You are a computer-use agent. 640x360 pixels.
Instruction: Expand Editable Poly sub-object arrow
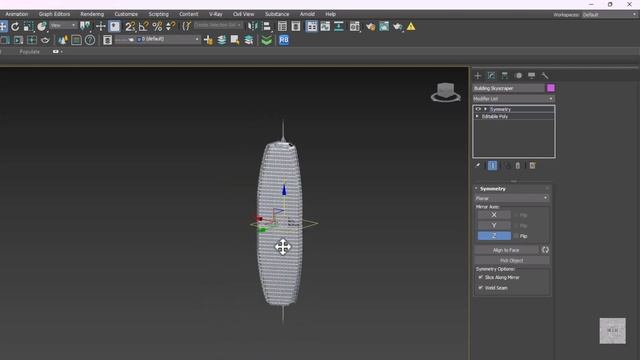[x=477, y=116]
